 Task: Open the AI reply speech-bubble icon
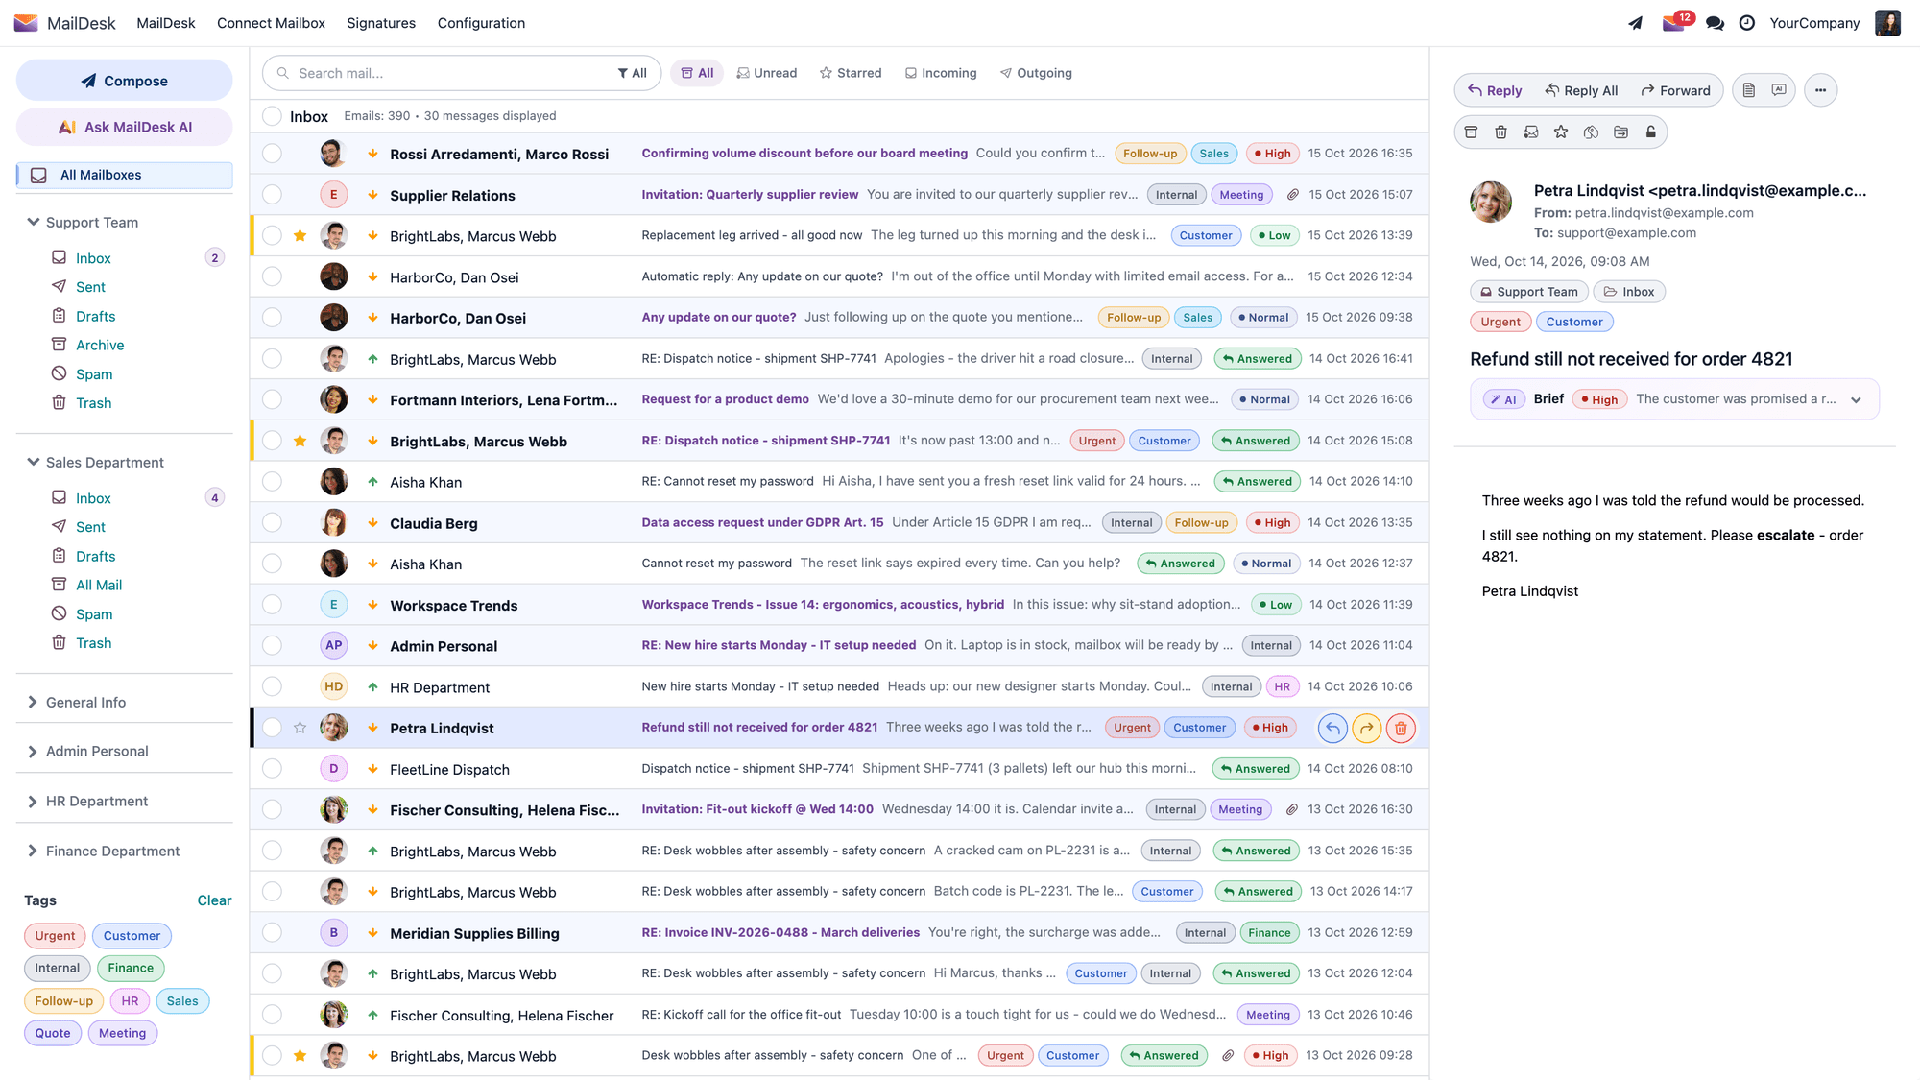(x=1779, y=90)
